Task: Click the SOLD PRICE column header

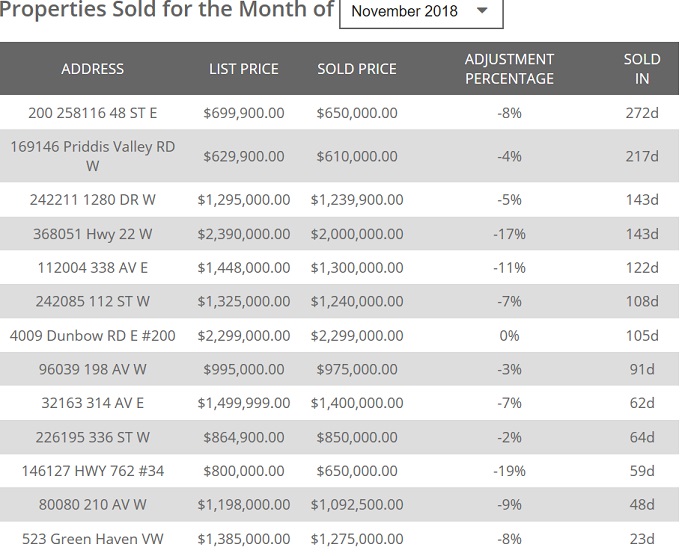Action: [357, 69]
